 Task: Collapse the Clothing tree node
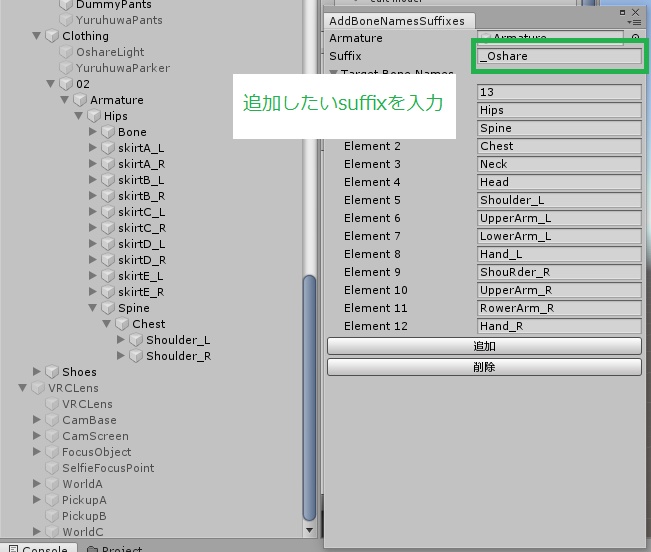37,36
